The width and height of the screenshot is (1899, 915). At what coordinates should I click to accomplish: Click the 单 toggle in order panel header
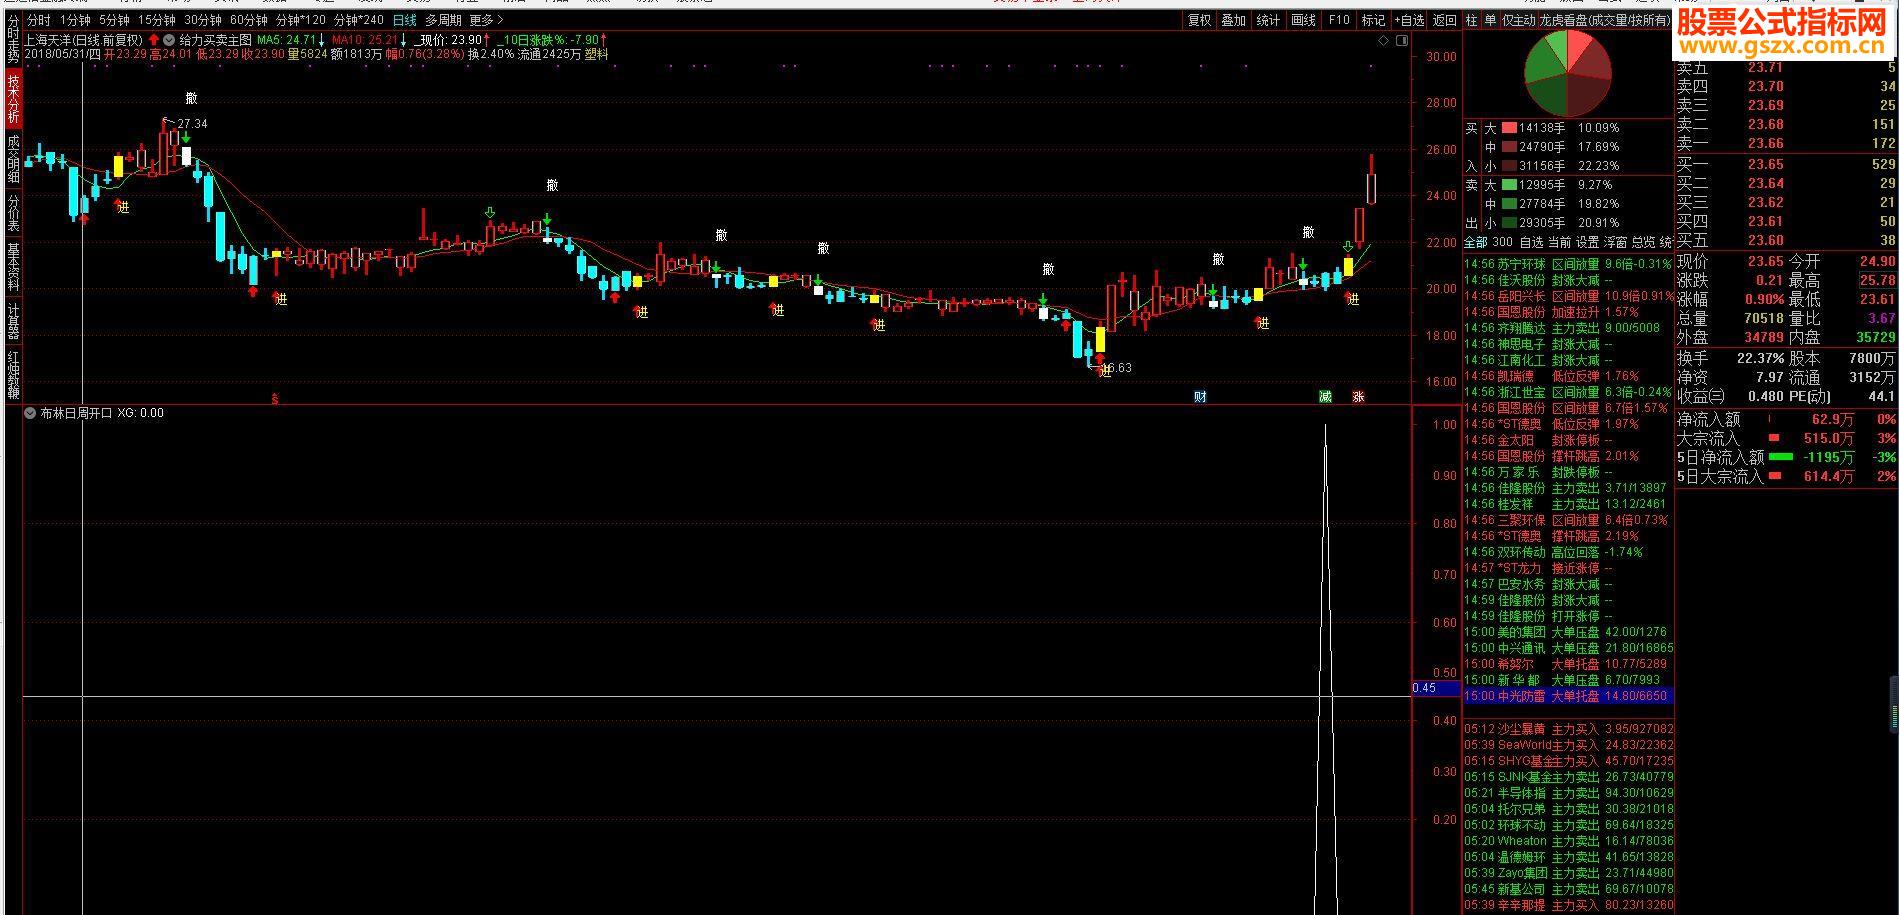click(1490, 20)
